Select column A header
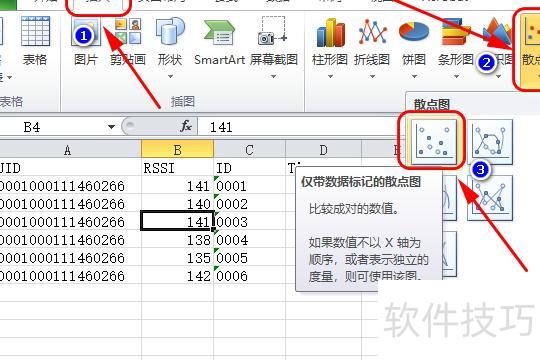The width and height of the screenshot is (540, 360). (x=70, y=150)
